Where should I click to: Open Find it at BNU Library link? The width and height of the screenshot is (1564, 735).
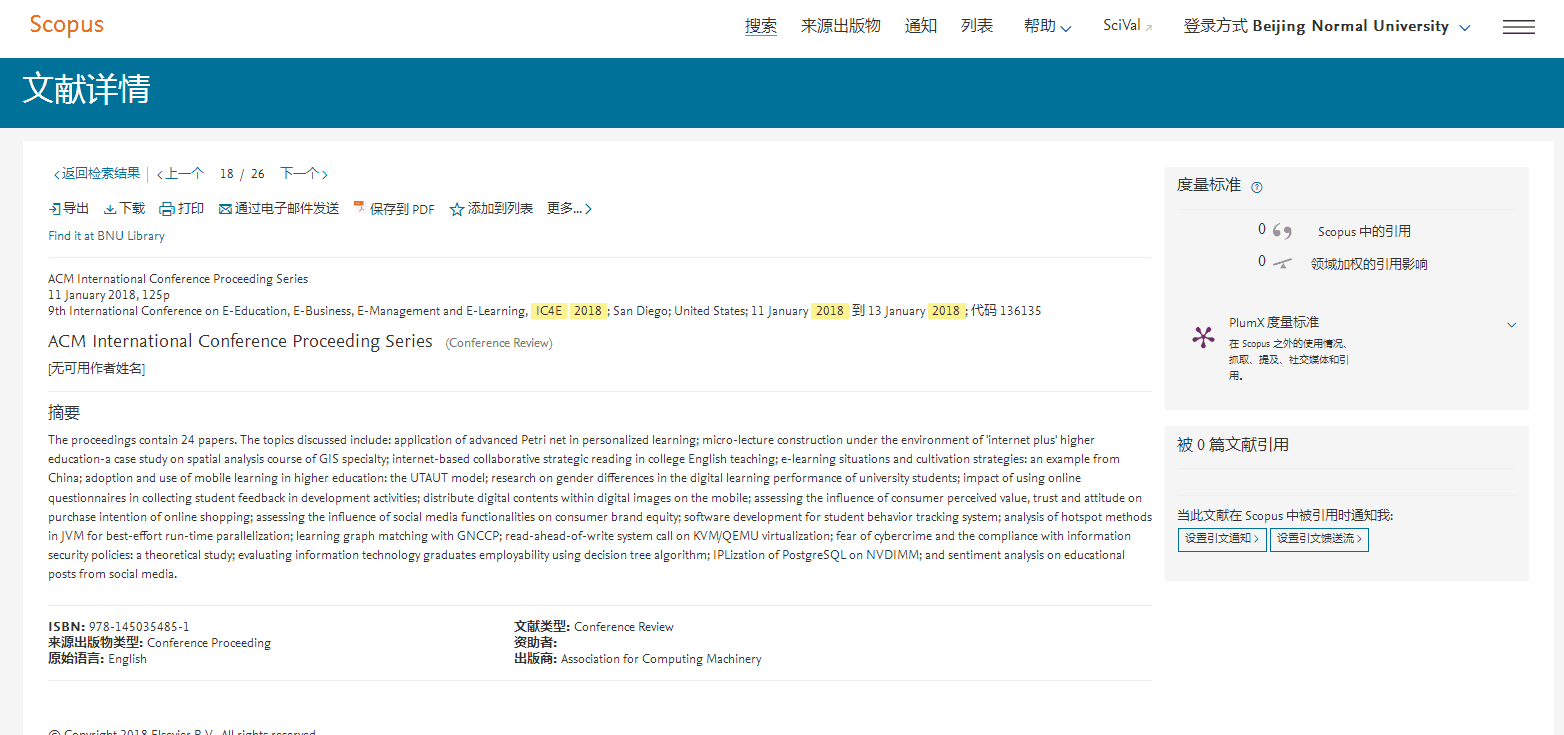106,236
